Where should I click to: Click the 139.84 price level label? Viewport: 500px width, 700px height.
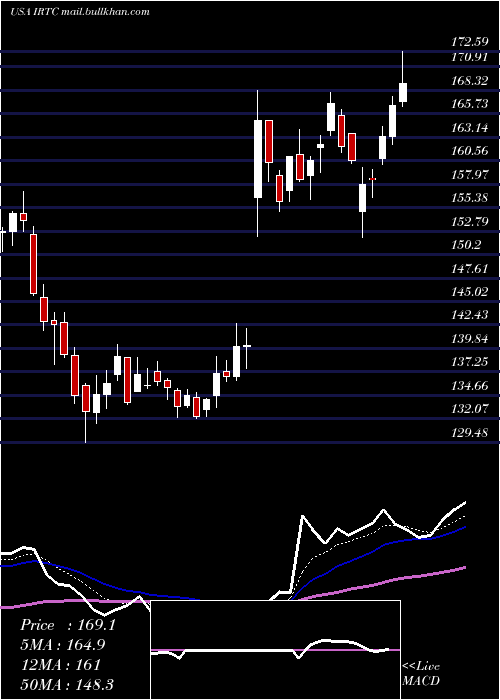tap(470, 339)
